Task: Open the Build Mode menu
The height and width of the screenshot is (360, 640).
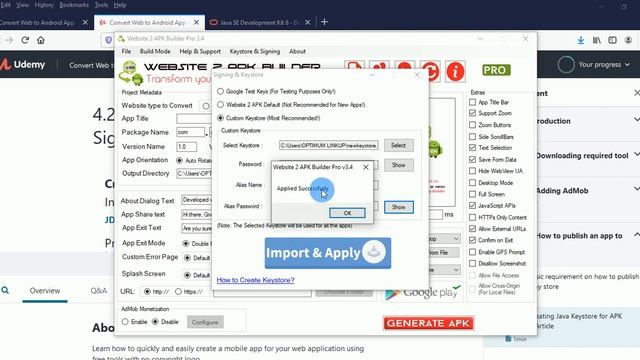Action: pyautogui.click(x=155, y=51)
